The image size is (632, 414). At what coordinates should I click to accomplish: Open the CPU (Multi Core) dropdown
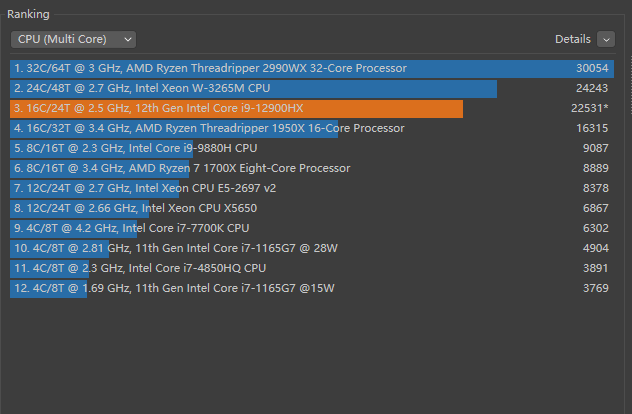click(x=73, y=39)
